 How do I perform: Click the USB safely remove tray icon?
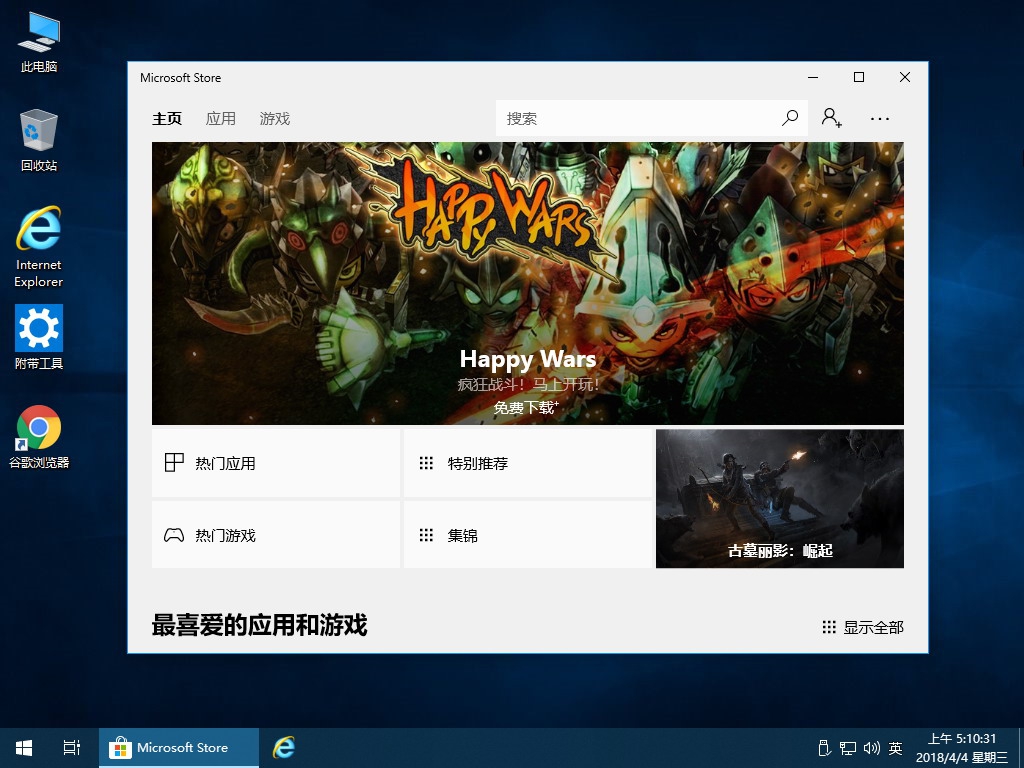pos(824,748)
